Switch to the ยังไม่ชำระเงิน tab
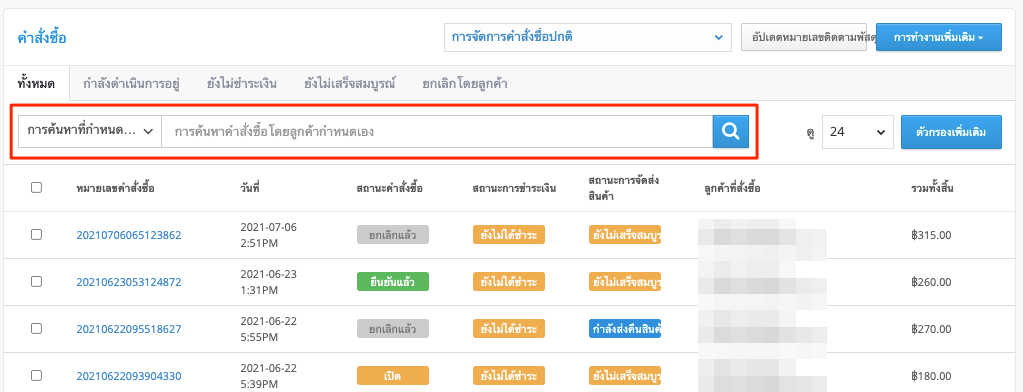Screen dimensions: 1023x392 [x=241, y=83]
